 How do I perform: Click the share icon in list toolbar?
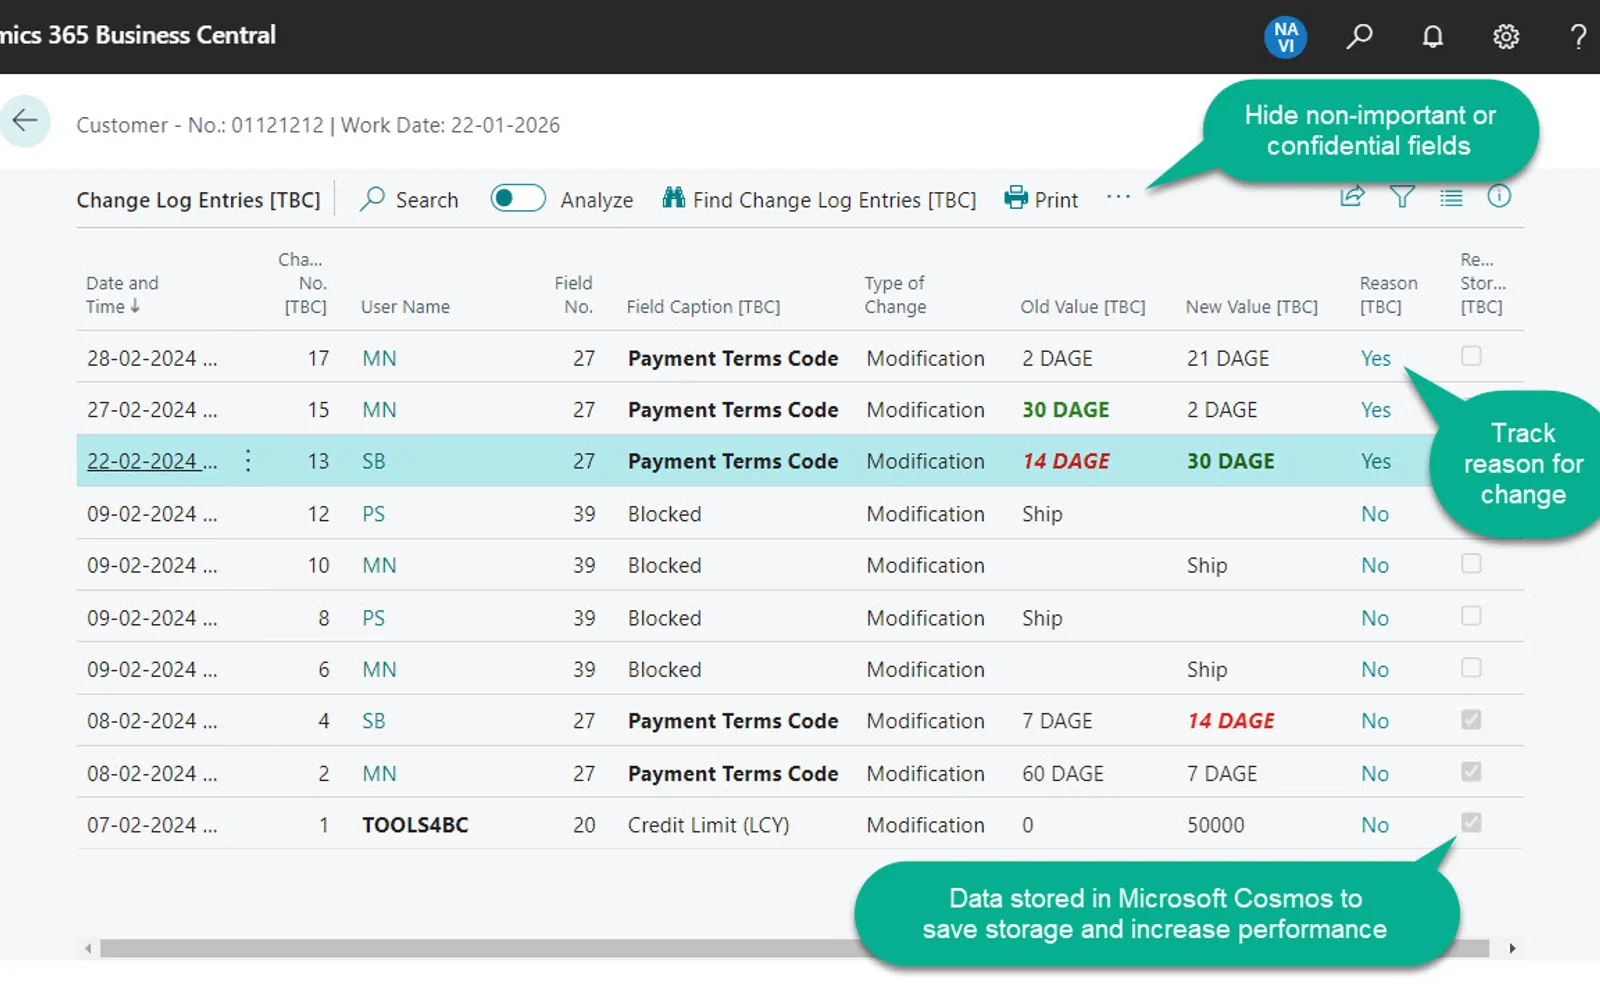(1352, 196)
